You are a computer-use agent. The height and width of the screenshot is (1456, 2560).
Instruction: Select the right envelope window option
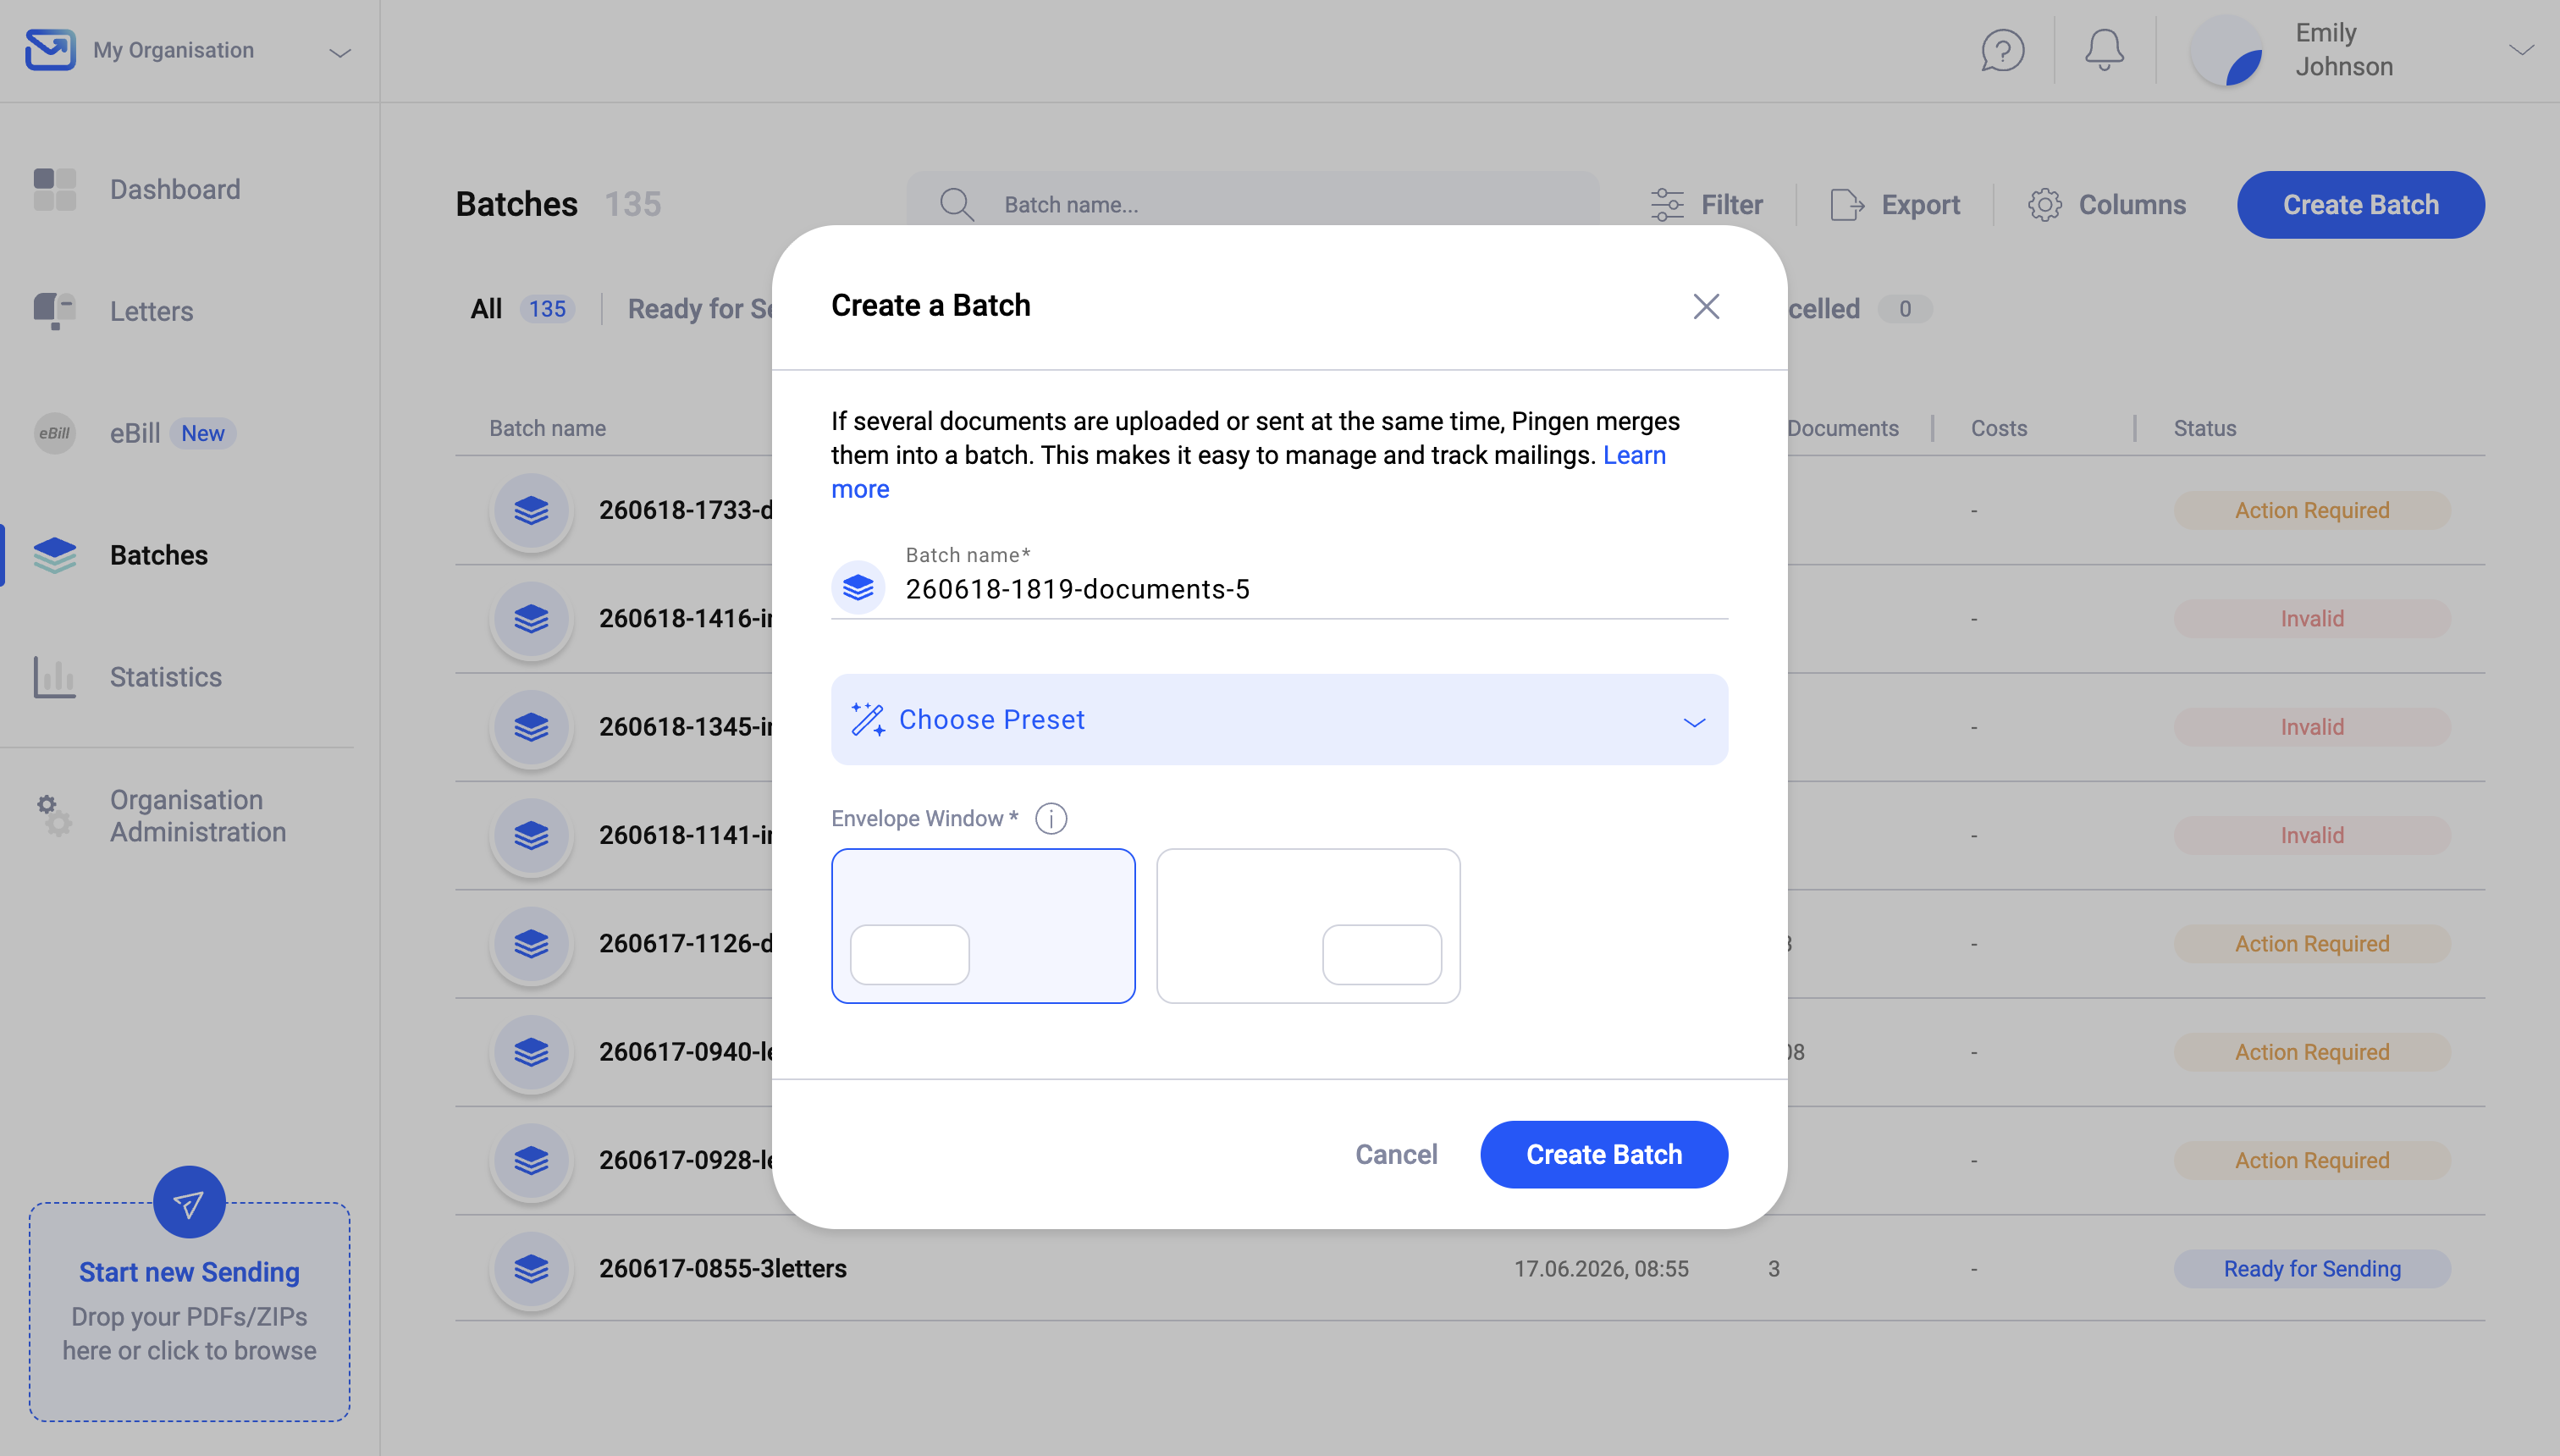(x=1308, y=926)
